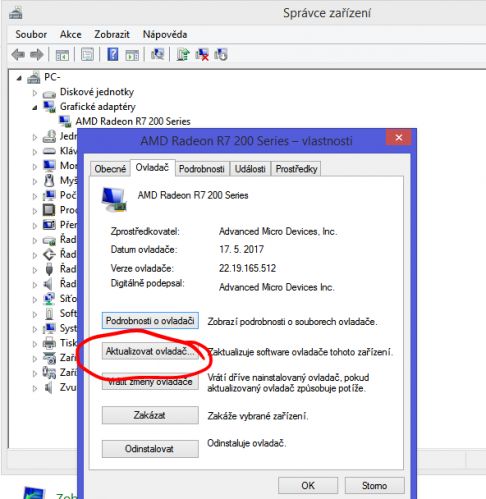Viewport: 486px width, 499px height.
Task: Expand the Soft… node arrow
Action: click(x=35, y=314)
